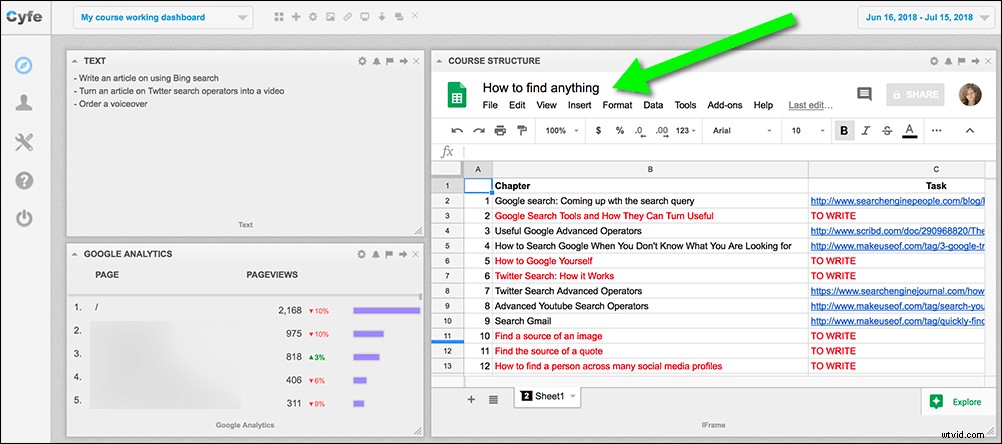Open the font size 10 dropdown
The height and width of the screenshot is (444, 1002).
[808, 130]
